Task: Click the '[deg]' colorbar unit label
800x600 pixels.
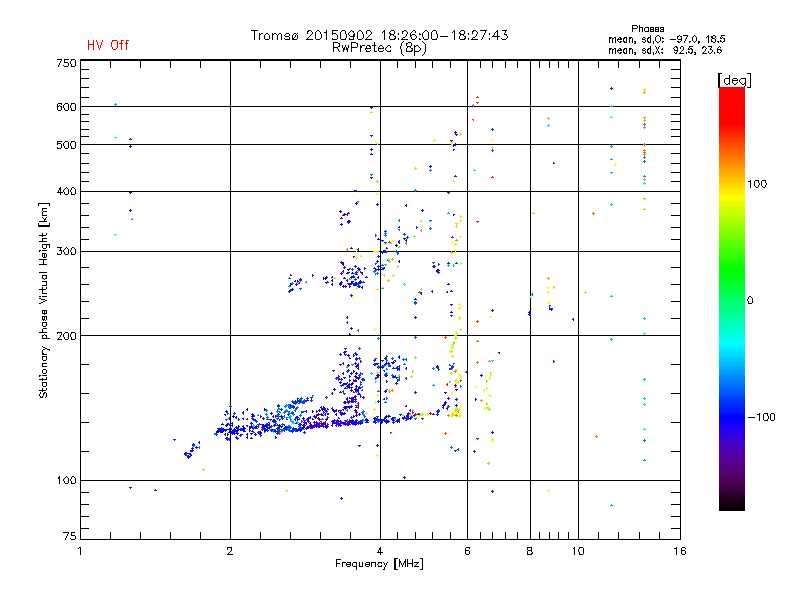Action: pyautogui.click(x=734, y=80)
